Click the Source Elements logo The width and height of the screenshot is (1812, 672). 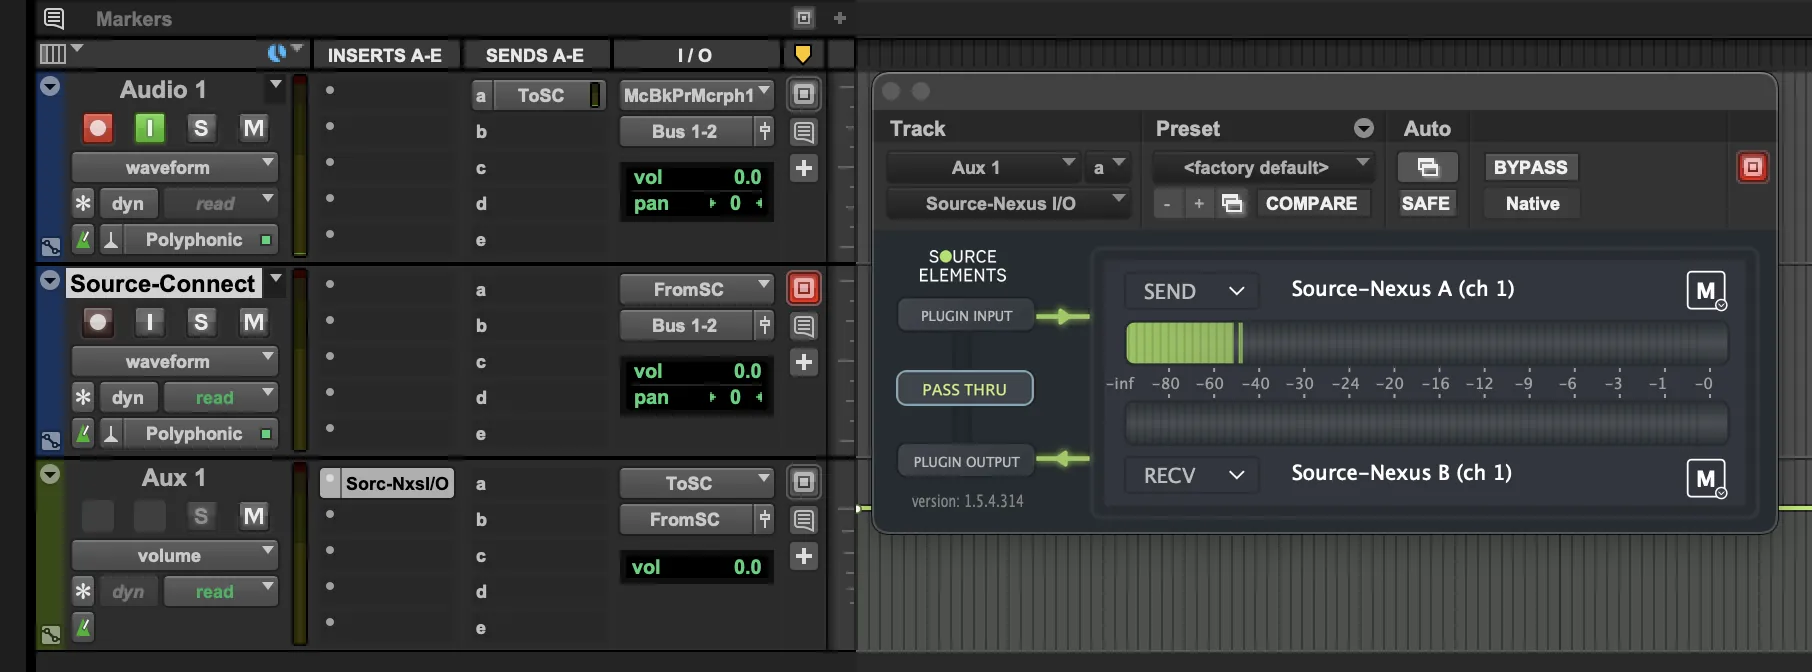(x=962, y=266)
